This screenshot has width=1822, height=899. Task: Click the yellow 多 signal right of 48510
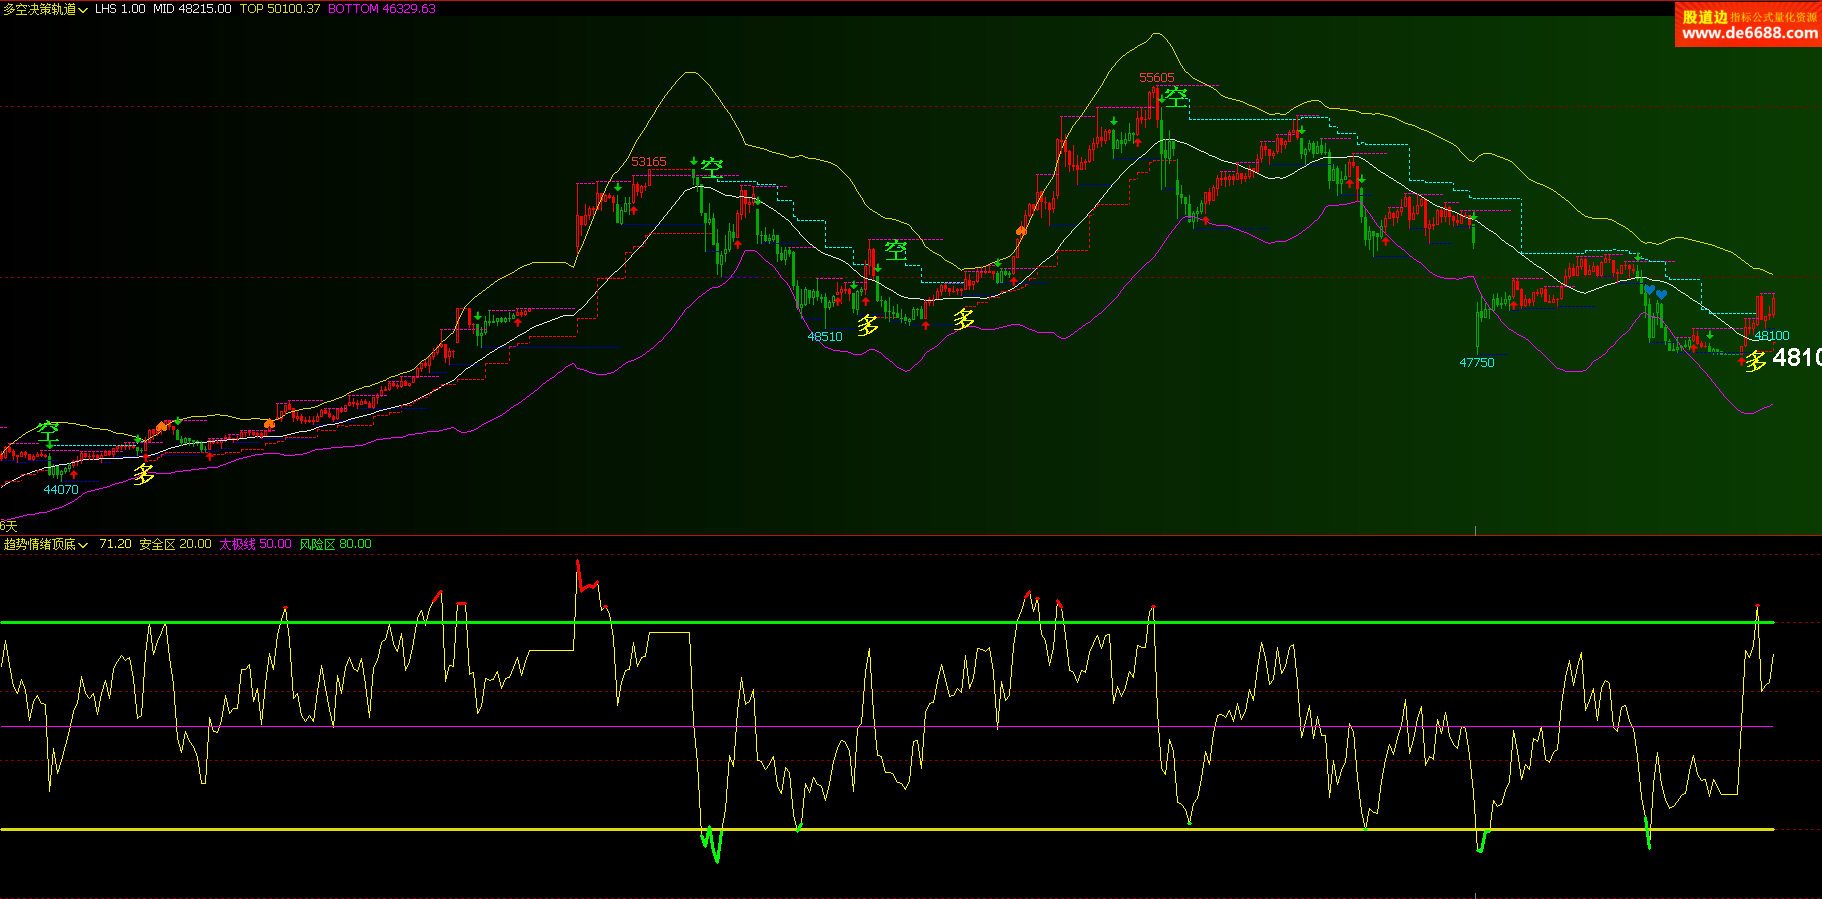point(867,325)
